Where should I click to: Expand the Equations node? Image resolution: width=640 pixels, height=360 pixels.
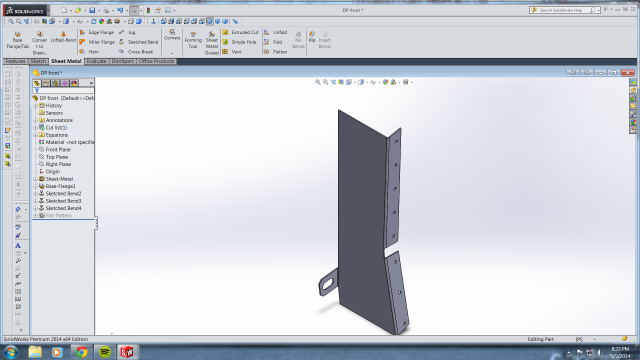[36, 135]
